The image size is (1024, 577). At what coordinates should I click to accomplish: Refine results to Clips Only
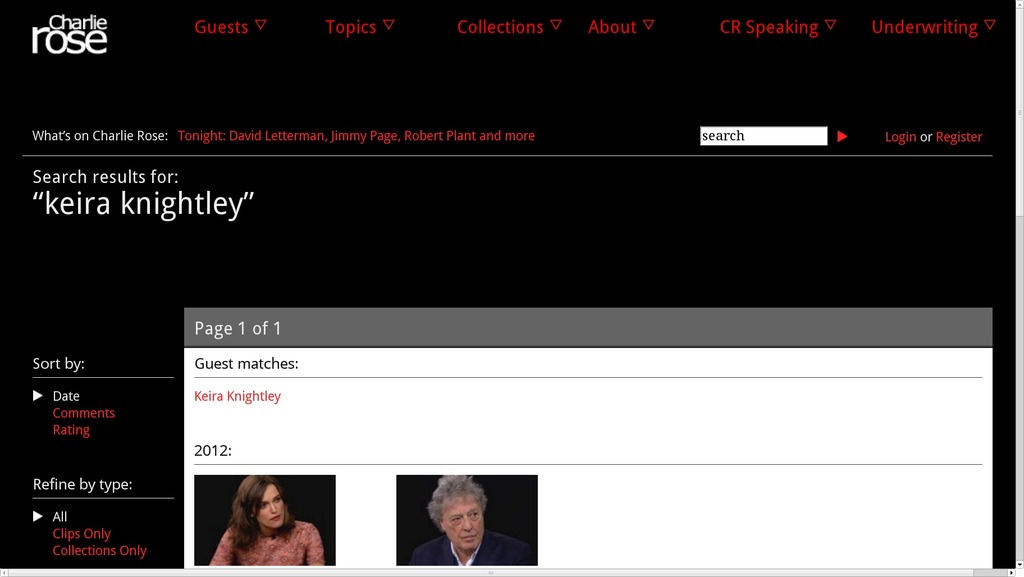[x=82, y=534]
